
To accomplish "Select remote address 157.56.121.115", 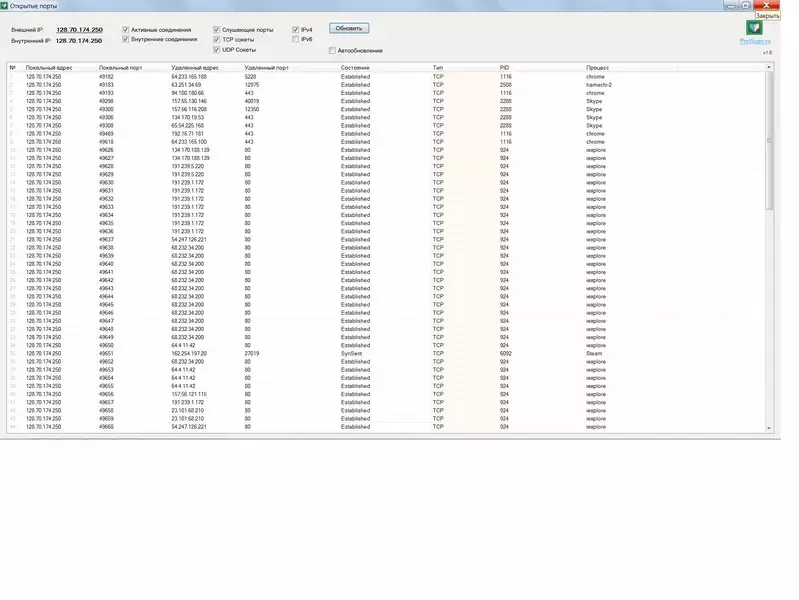I will point(189,394).
